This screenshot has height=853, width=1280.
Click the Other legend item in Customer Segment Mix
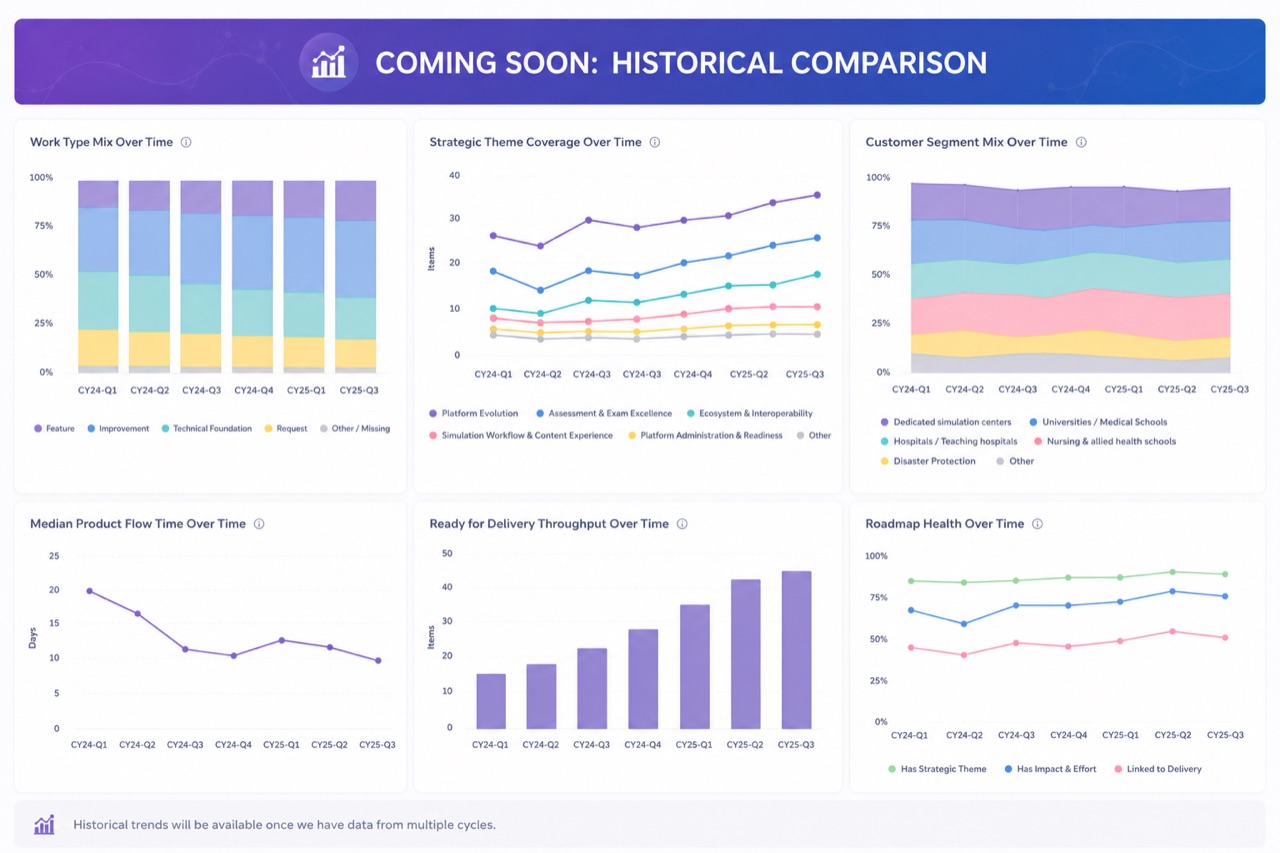pos(1015,461)
